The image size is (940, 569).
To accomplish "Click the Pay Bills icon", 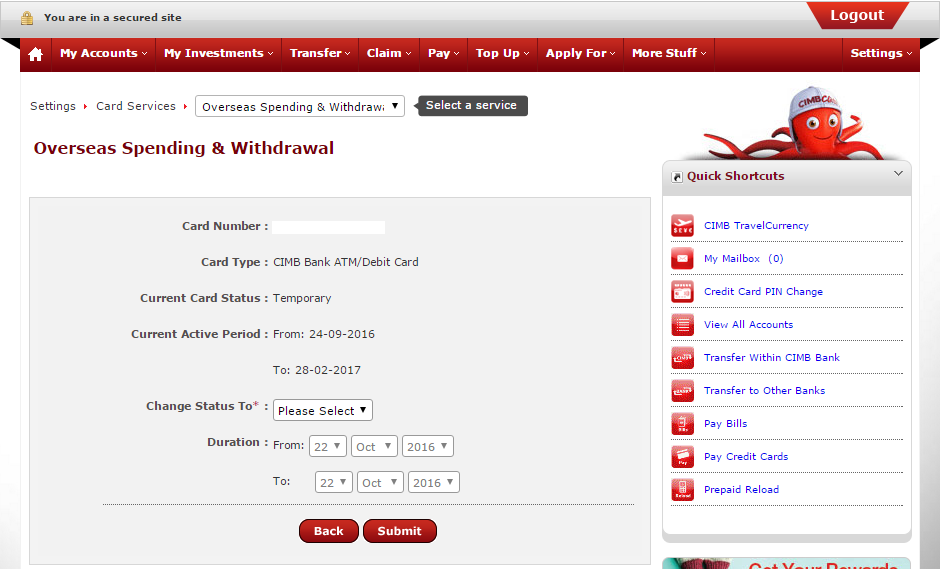I will click(682, 423).
